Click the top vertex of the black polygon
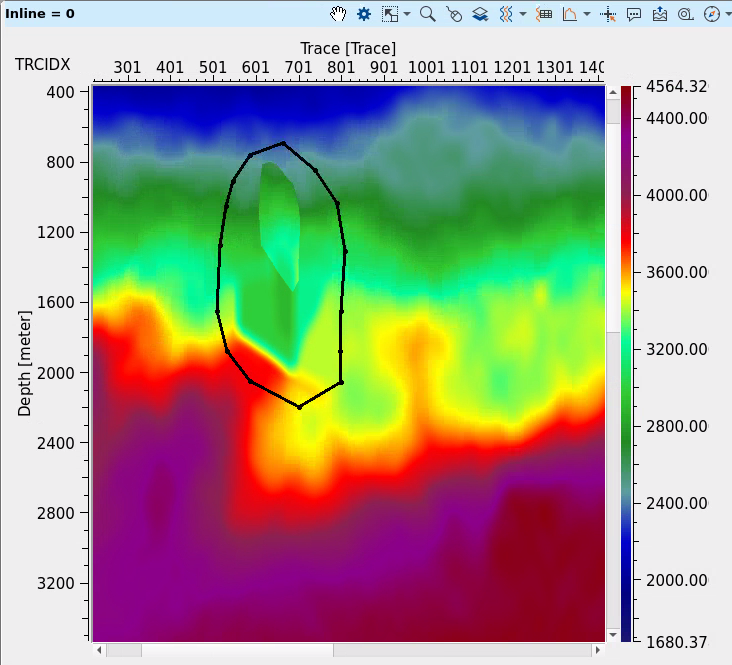Viewport: 732px width, 665px height. click(284, 142)
